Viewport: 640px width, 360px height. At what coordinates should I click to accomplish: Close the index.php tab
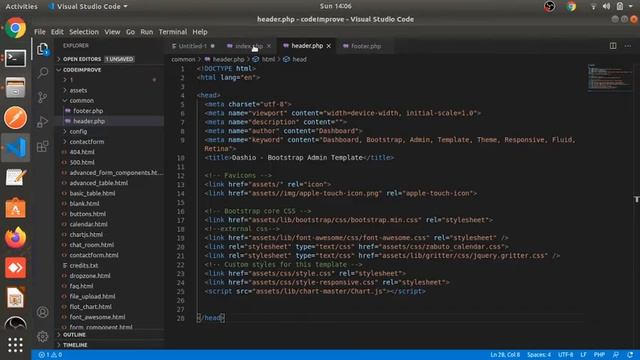(x=269, y=46)
